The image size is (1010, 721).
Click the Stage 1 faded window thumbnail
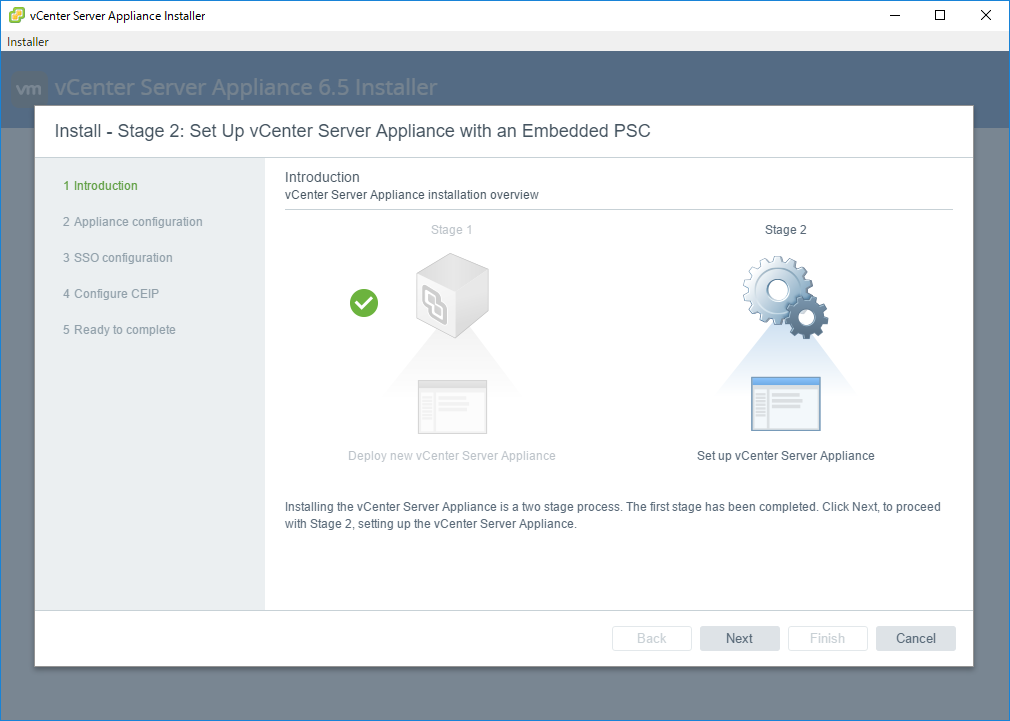(452, 407)
